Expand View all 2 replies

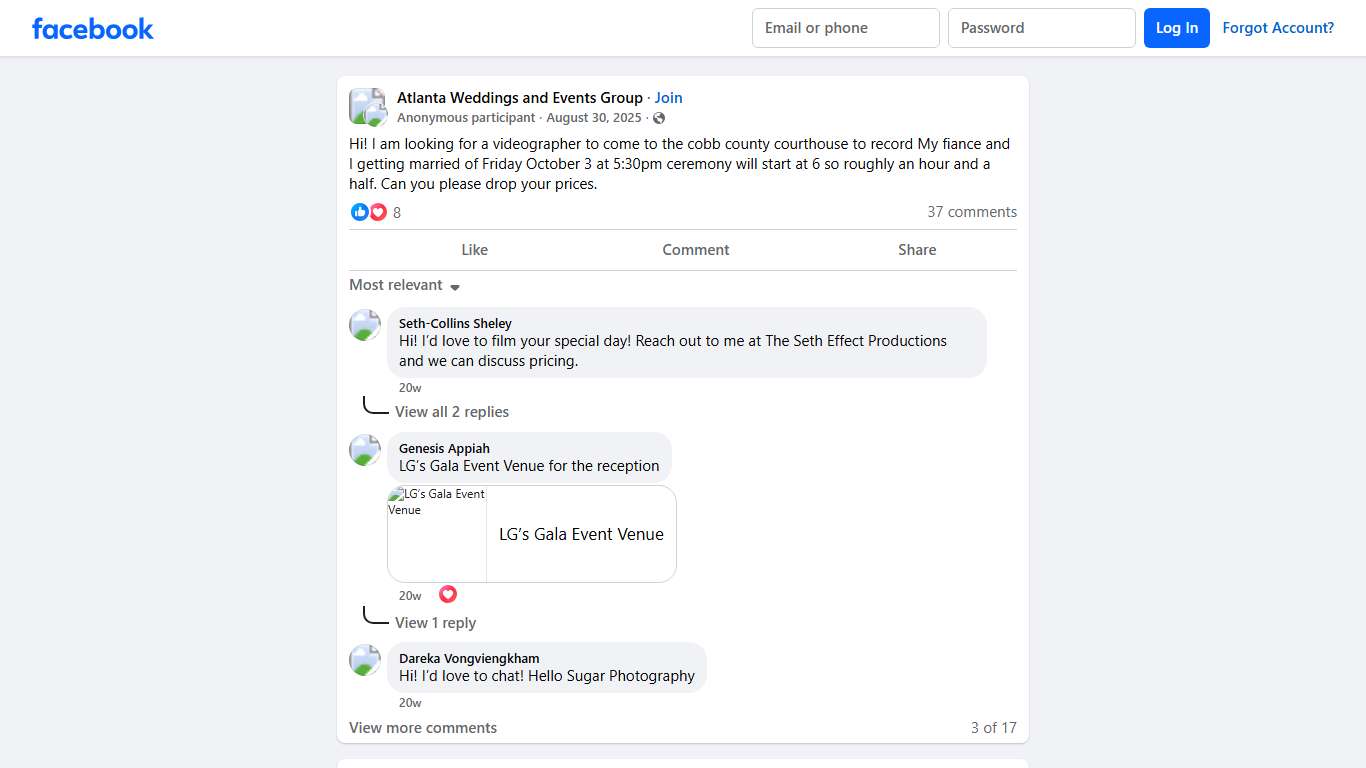(452, 412)
